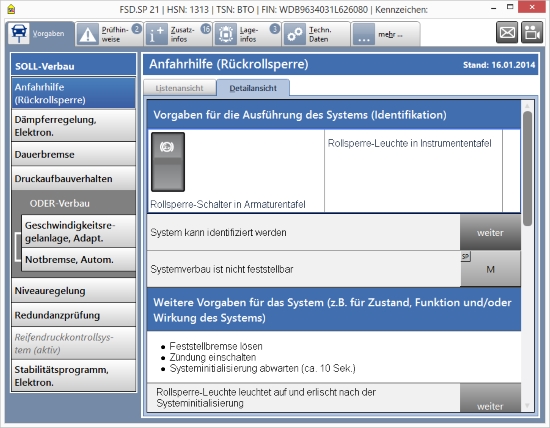Viewport: 550px width, 428px height.
Task: Select the Detailansicht tab
Action: click(x=253, y=88)
